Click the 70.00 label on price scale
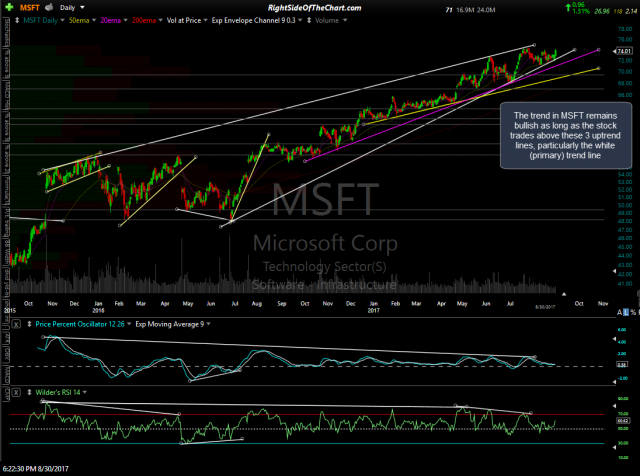640x476 pixels. tap(625, 72)
